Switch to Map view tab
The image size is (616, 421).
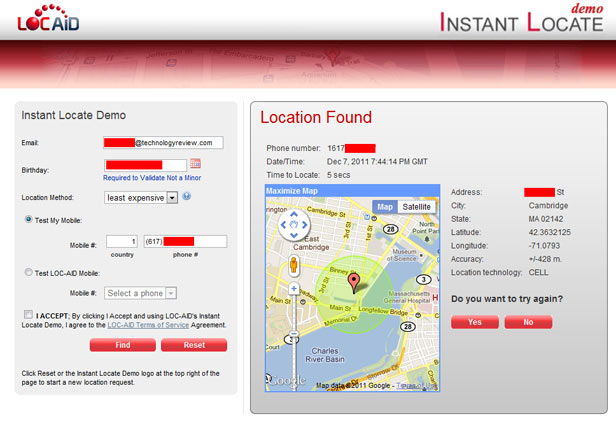click(x=385, y=207)
